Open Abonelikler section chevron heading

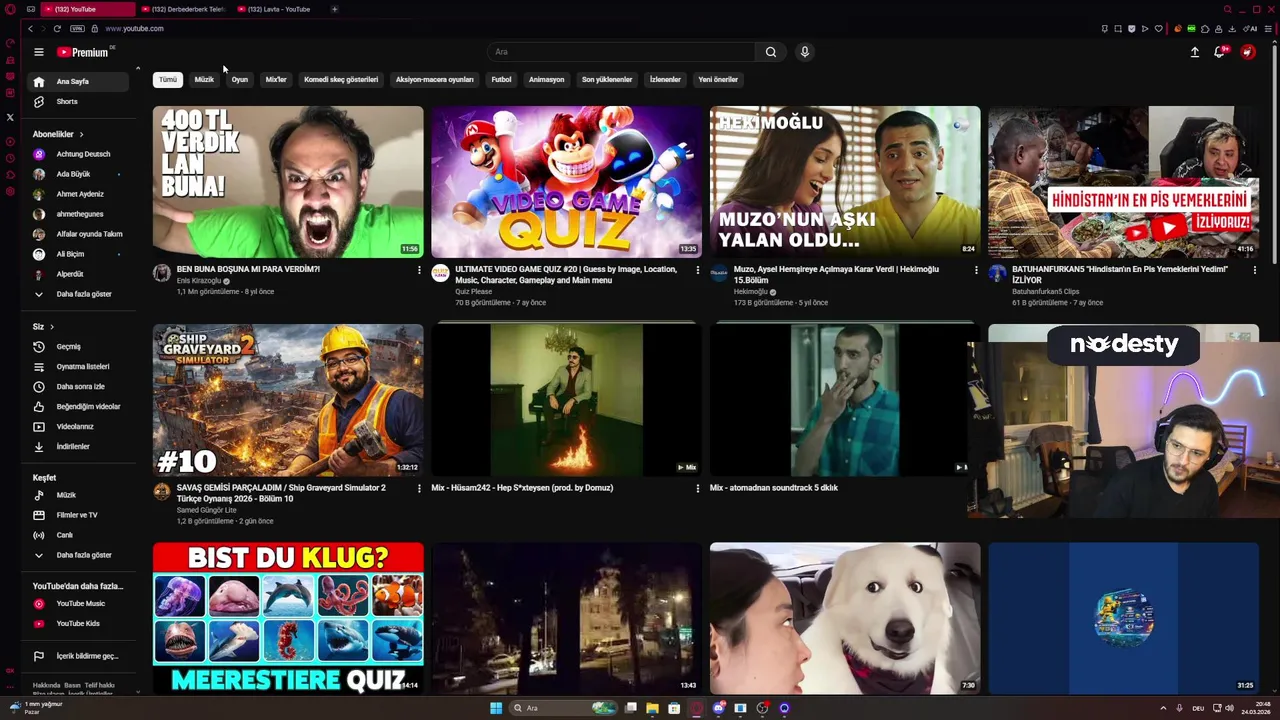click(58, 134)
